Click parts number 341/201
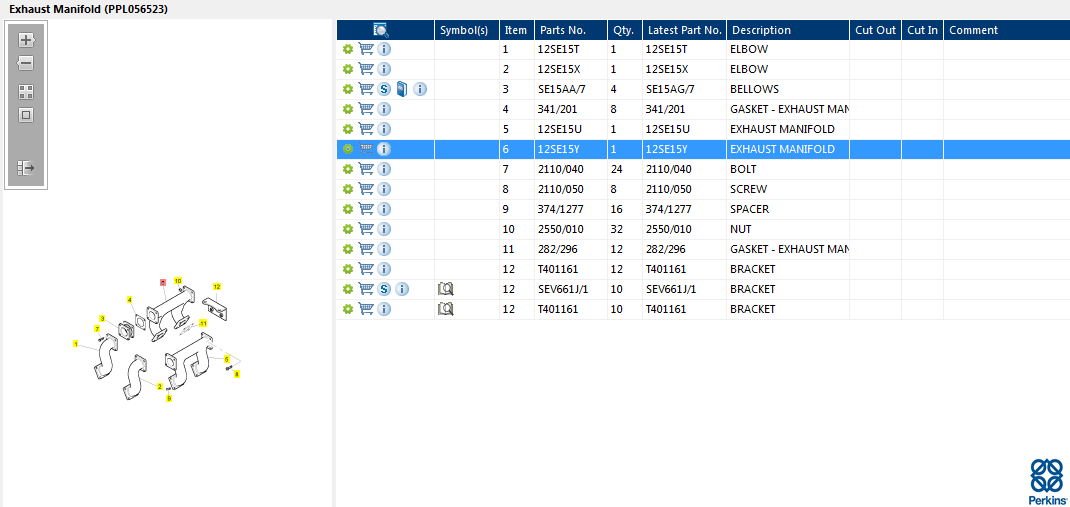 [558, 109]
